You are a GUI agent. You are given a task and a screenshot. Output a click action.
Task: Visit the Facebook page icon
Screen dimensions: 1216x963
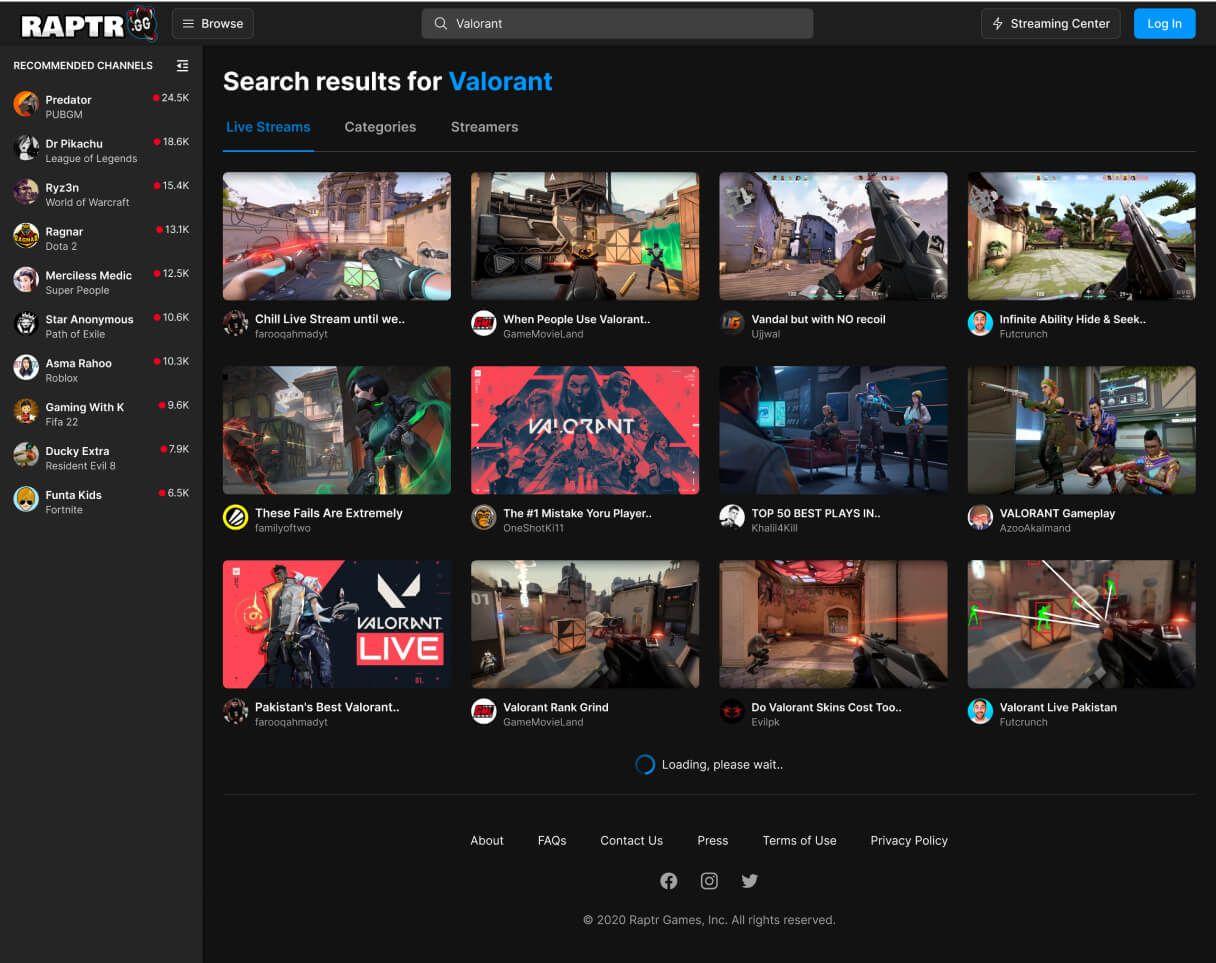point(669,881)
